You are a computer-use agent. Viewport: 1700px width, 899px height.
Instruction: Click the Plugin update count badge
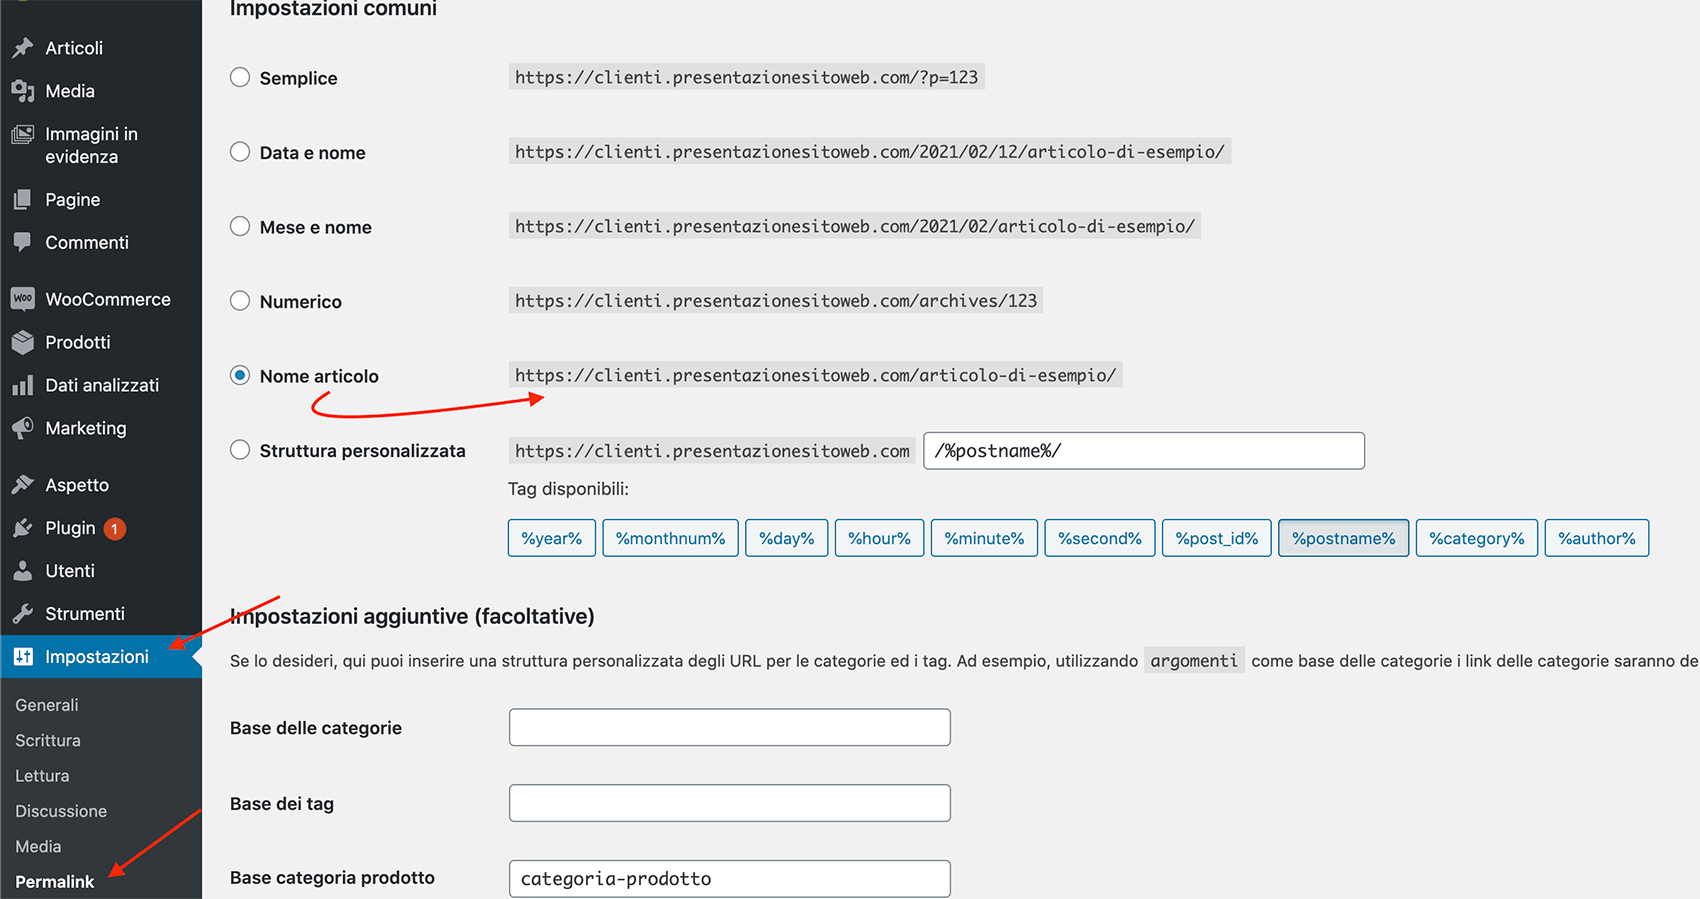tap(115, 528)
